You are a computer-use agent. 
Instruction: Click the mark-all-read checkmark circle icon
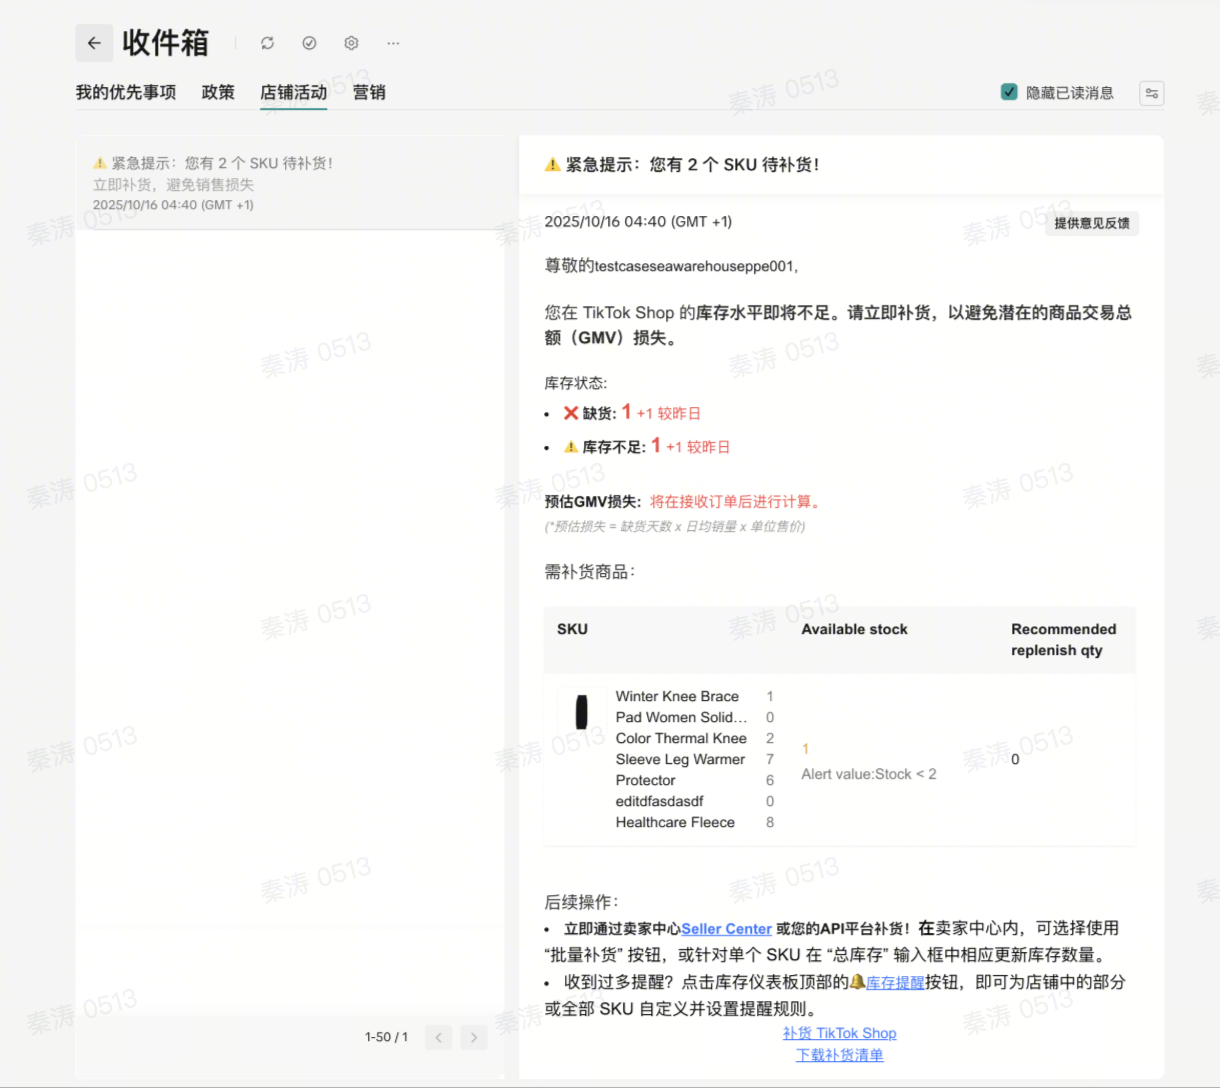pyautogui.click(x=309, y=43)
